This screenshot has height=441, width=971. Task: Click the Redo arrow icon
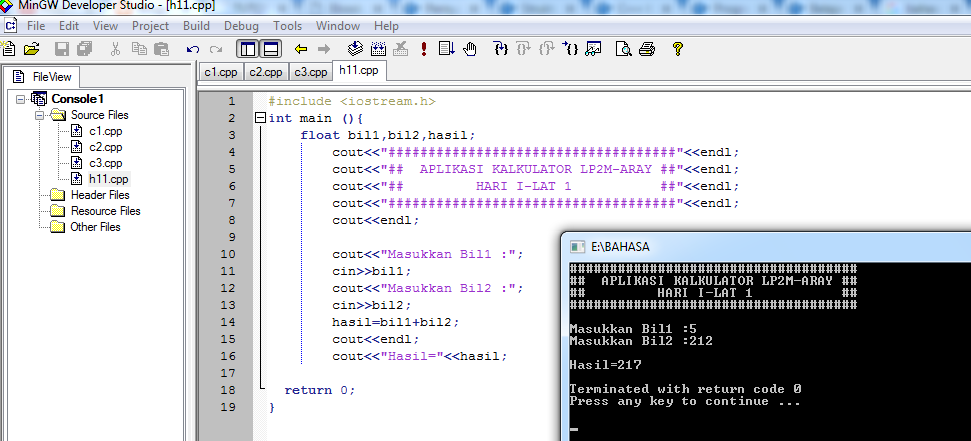click(x=216, y=50)
